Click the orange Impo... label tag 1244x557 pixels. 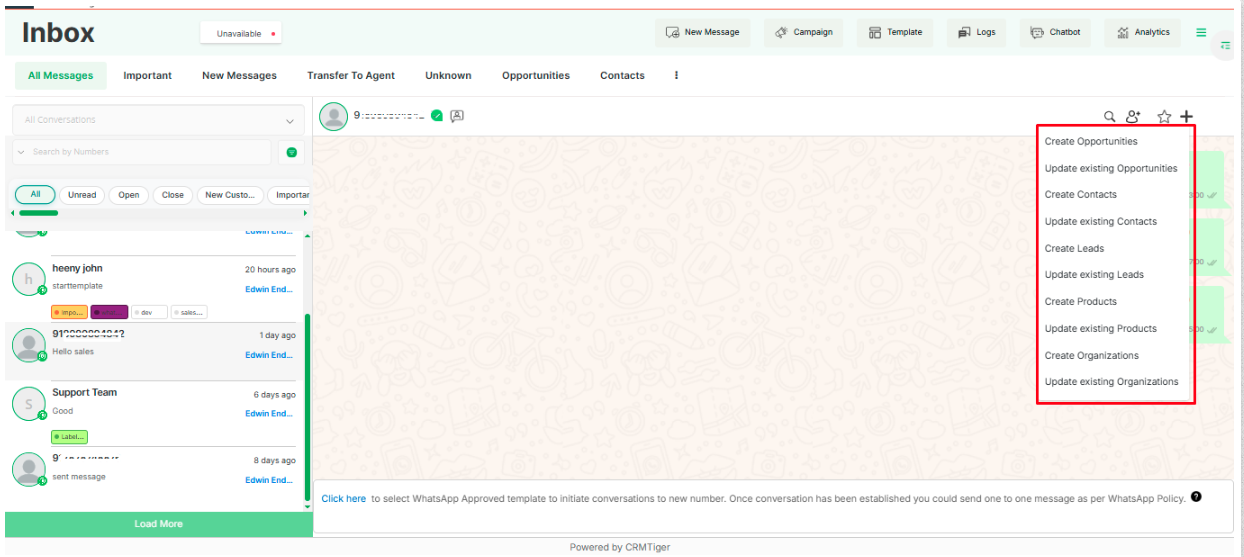69,312
